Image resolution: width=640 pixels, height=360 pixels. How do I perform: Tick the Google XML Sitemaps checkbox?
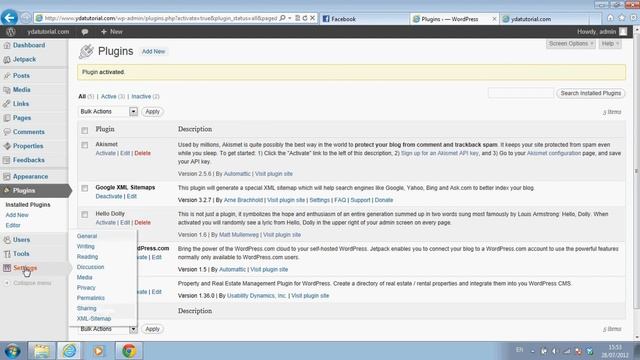(x=84, y=188)
